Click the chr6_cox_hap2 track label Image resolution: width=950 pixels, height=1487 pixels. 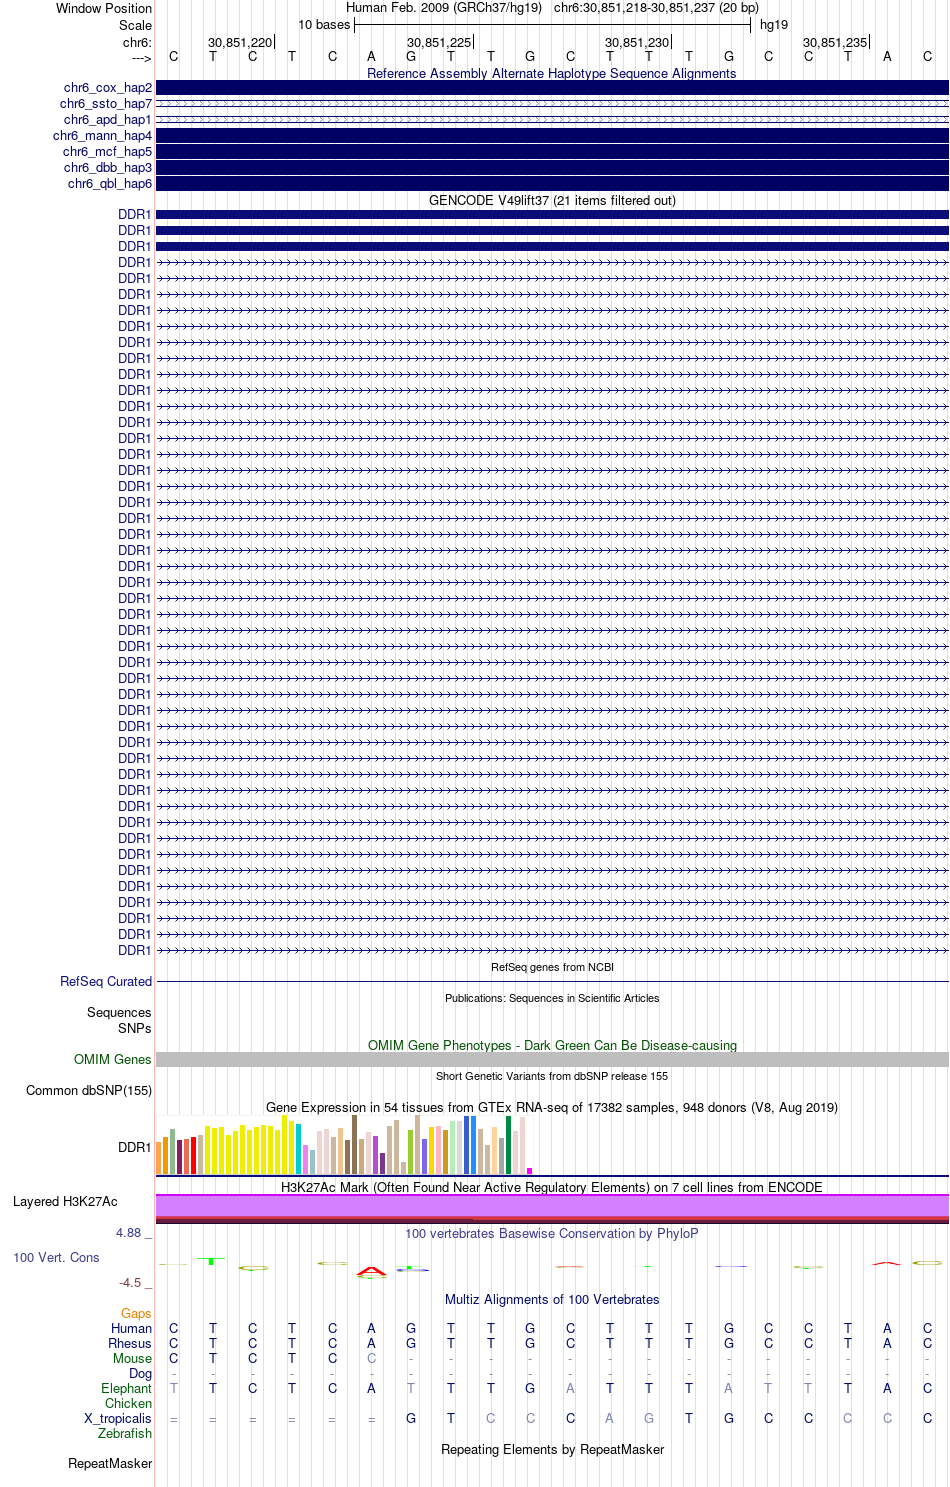click(x=108, y=88)
